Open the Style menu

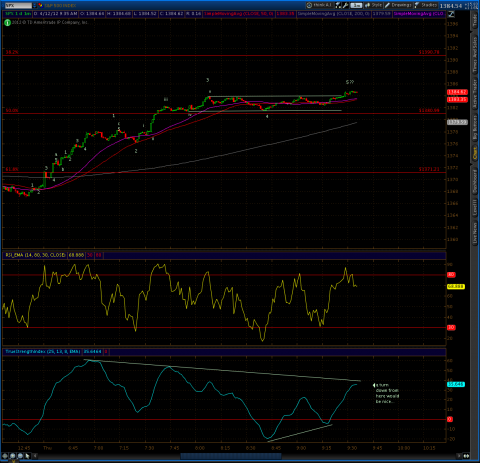click(x=374, y=5)
